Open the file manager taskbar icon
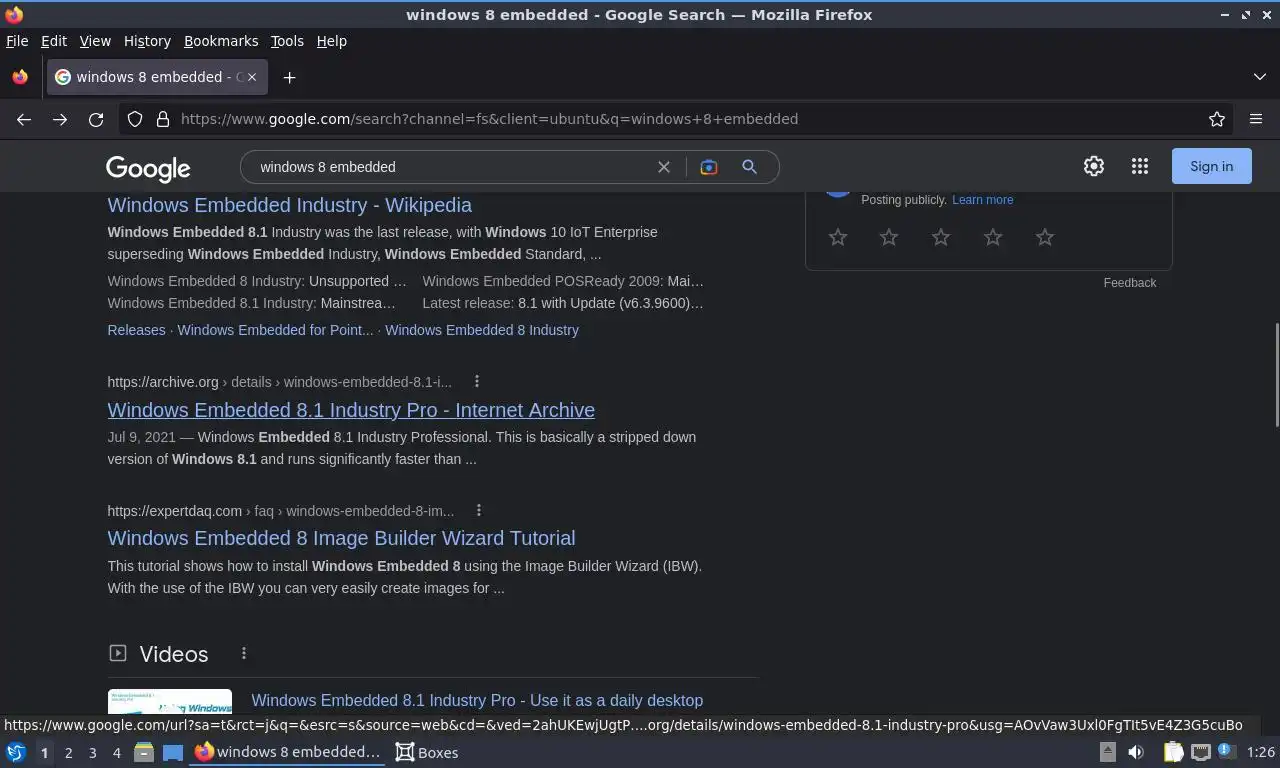1280x768 pixels. coord(144,752)
